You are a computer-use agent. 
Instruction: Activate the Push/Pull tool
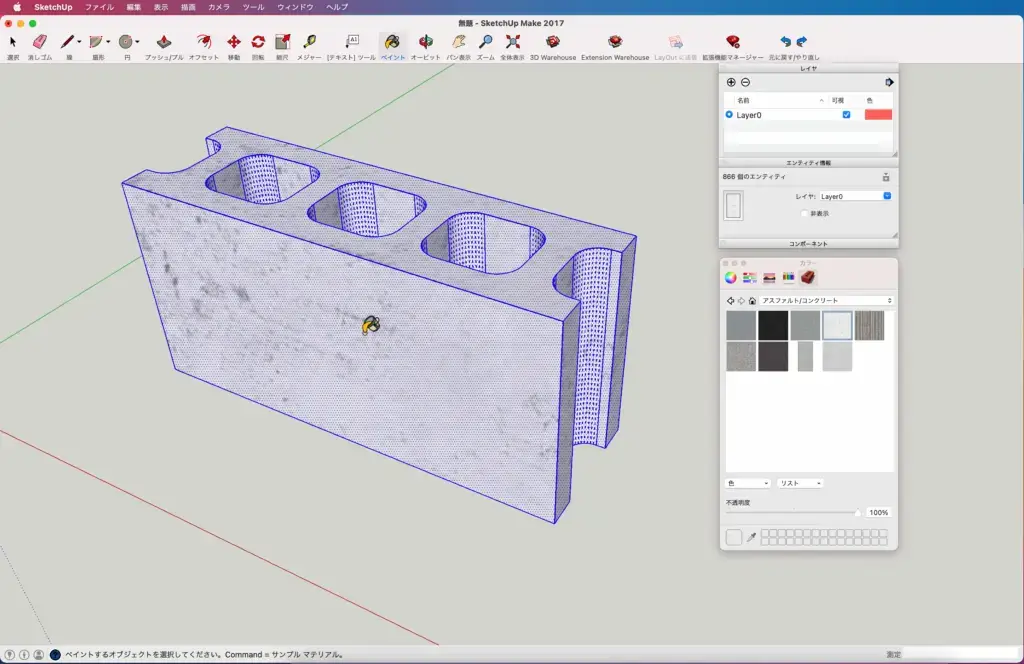tap(163, 42)
